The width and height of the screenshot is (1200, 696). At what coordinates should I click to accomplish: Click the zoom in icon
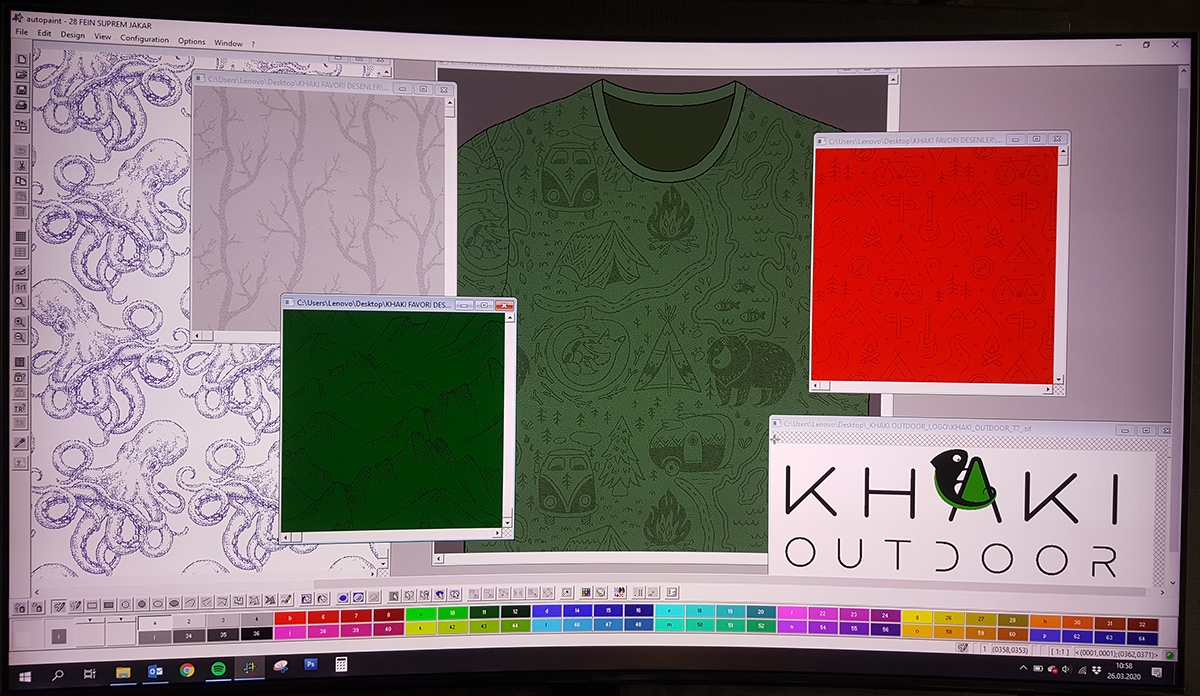(22, 322)
